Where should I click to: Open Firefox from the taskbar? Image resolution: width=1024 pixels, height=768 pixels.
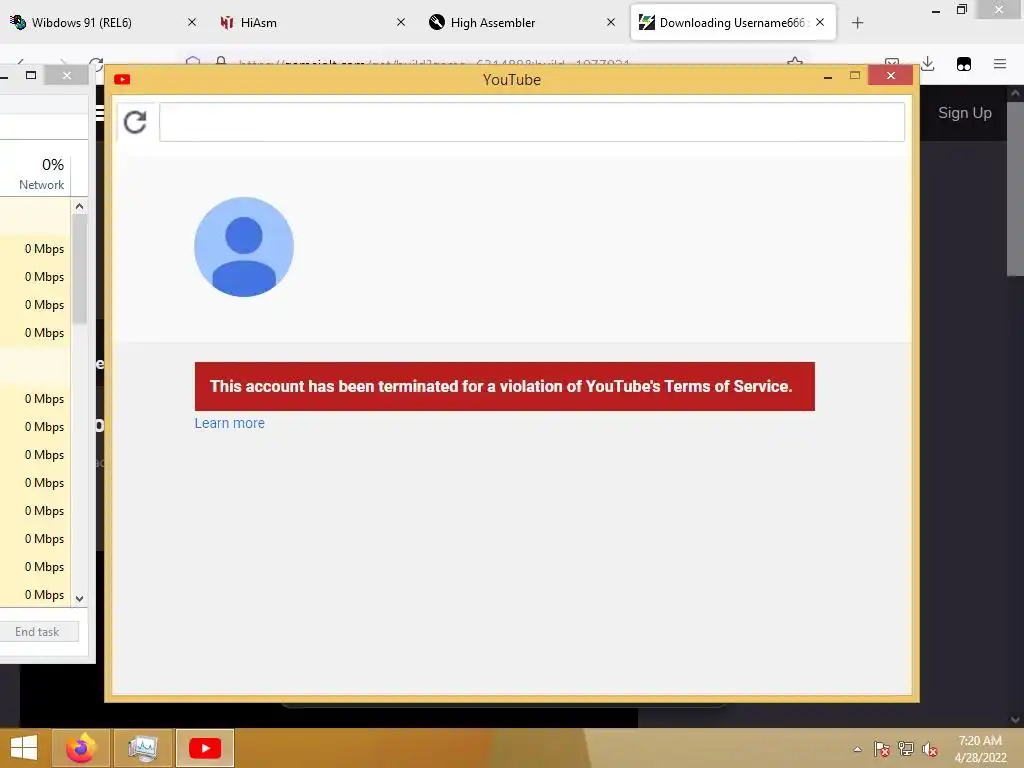coord(80,748)
